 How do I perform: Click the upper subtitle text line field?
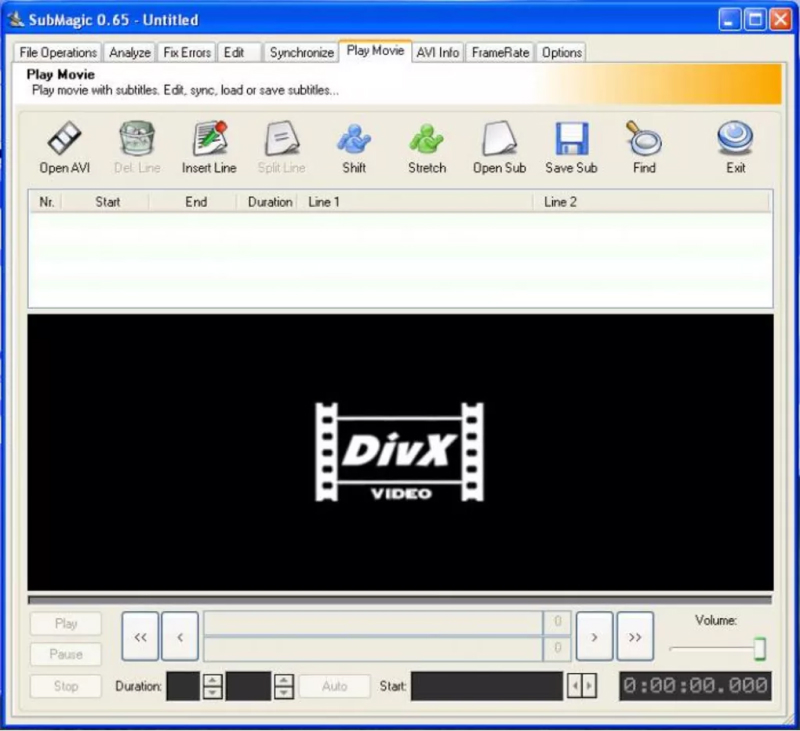(373, 622)
